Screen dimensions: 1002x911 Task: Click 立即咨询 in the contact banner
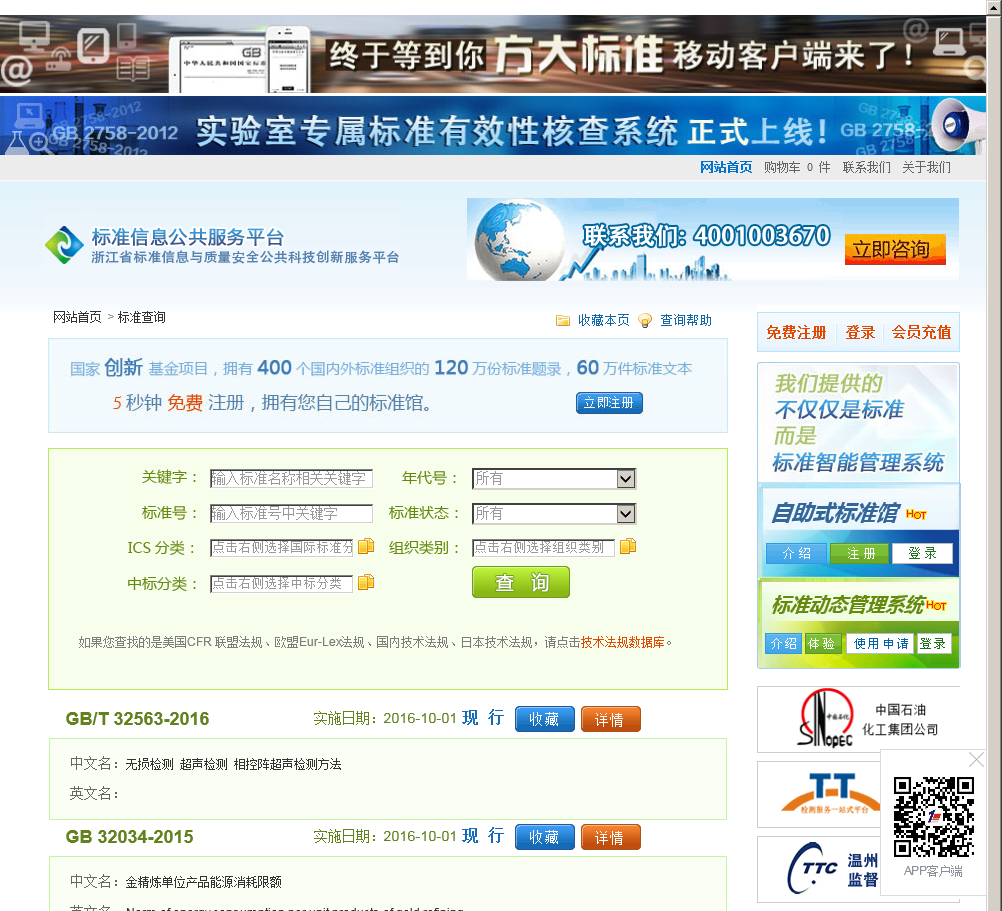(x=895, y=249)
